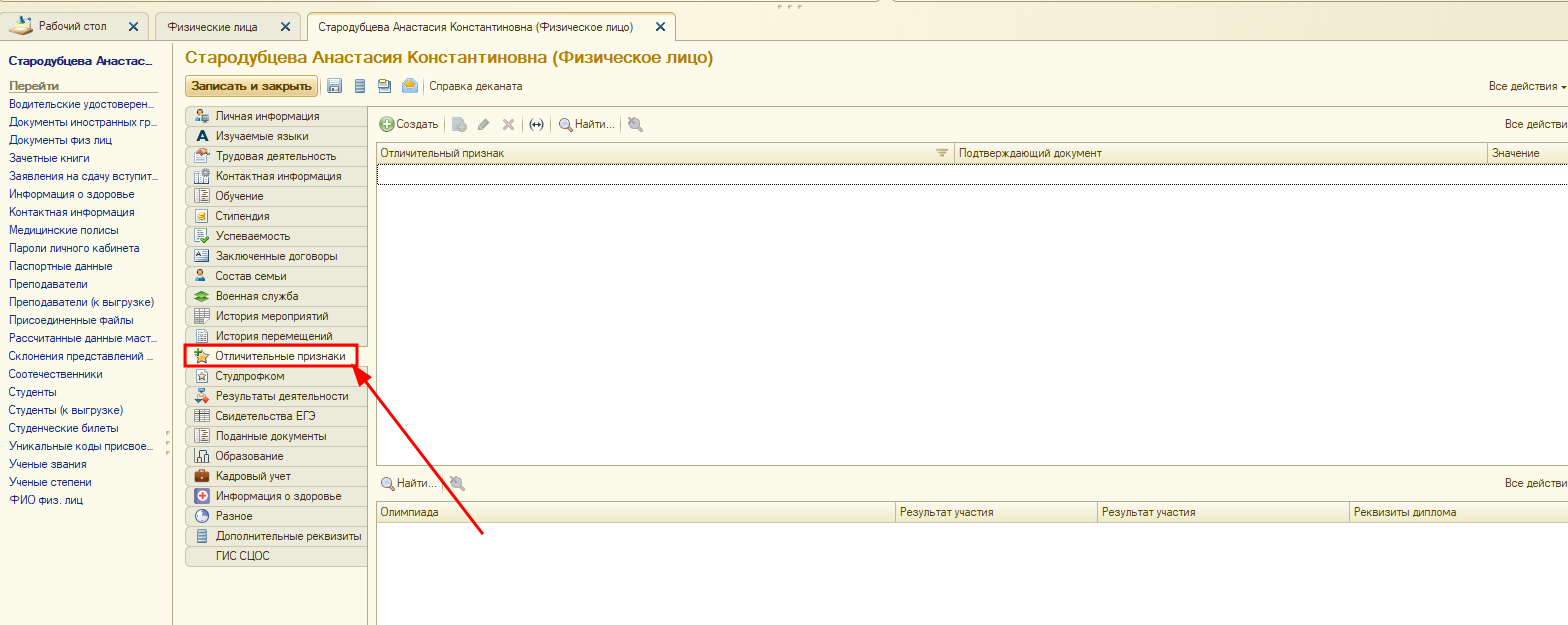Go to Свидетельства ЕГЭ section

pos(265,416)
